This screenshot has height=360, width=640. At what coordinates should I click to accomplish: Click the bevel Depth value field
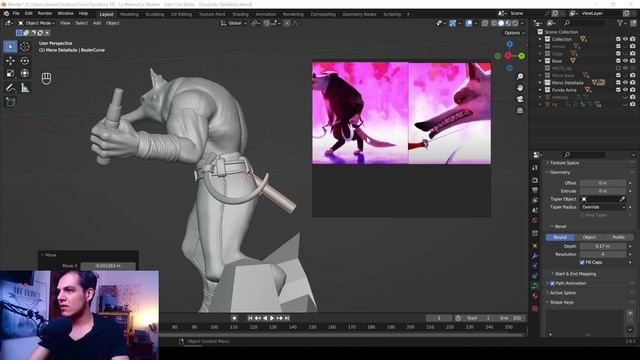[x=603, y=247]
